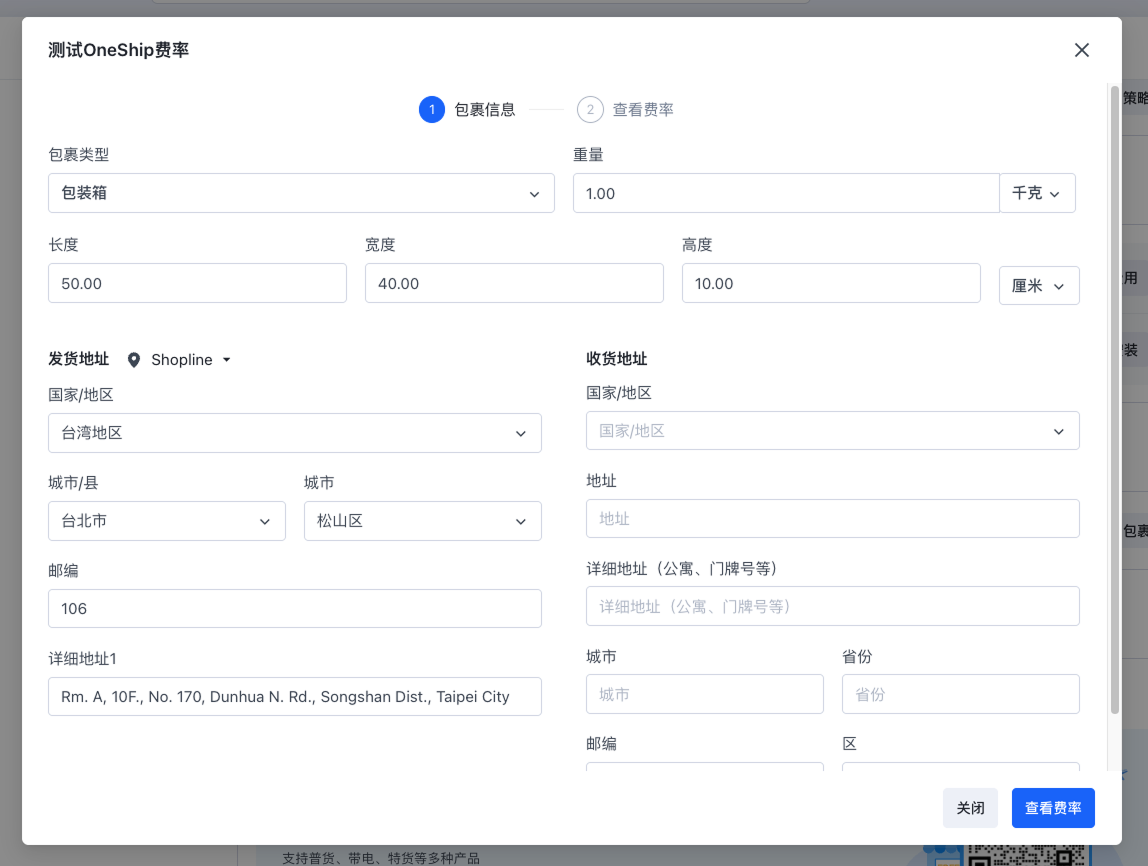Click the step 1 package info indicator
The width and height of the screenshot is (1148, 866).
point(431,110)
